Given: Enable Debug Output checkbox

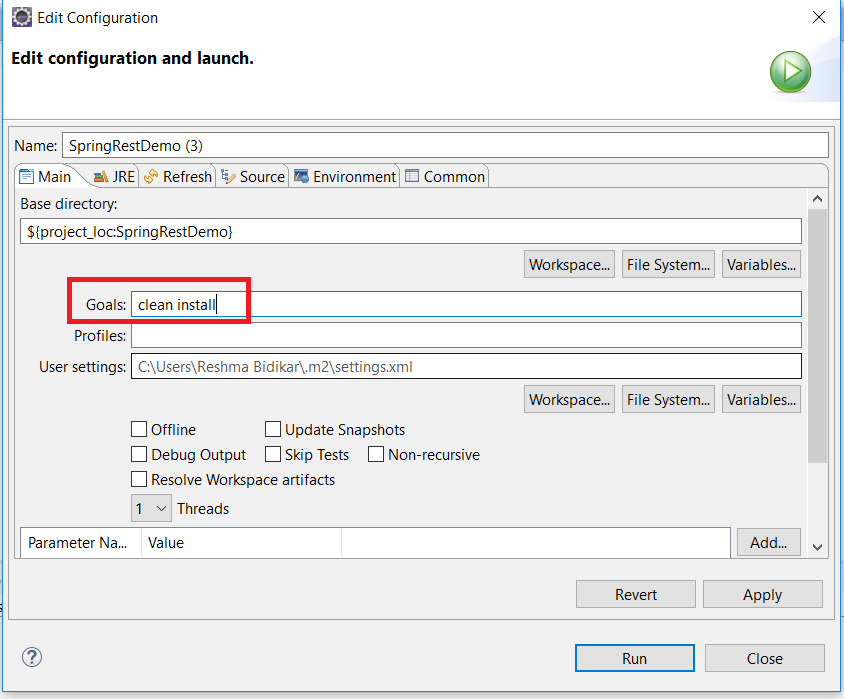Looking at the screenshot, I should 139,454.
